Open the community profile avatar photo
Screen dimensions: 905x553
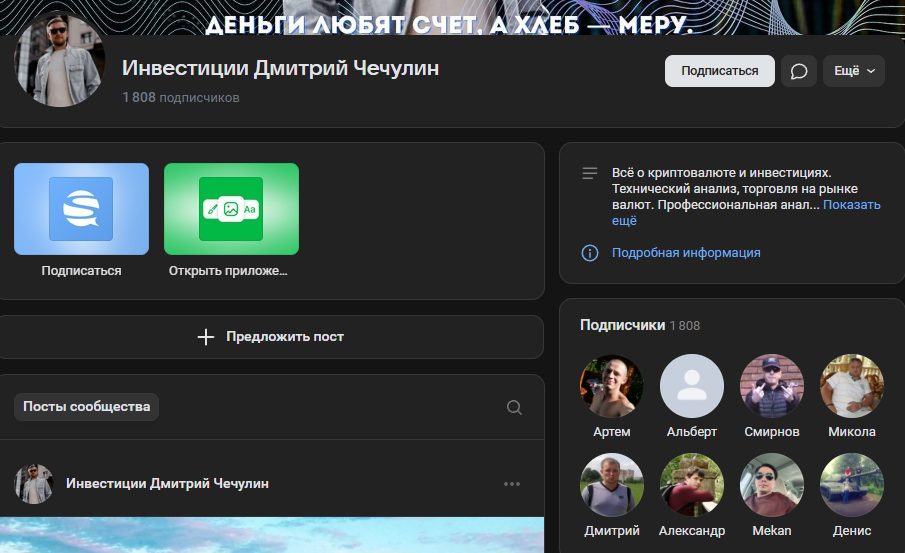pos(58,61)
